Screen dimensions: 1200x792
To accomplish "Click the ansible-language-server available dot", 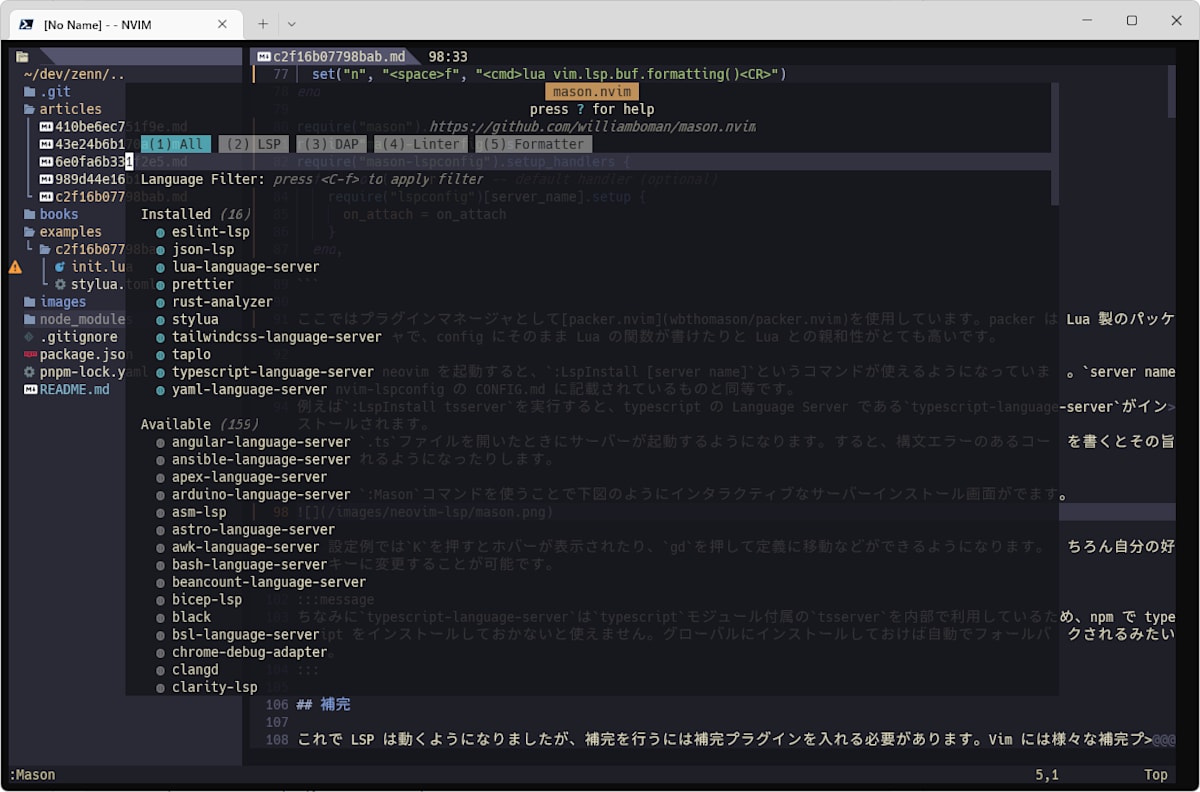I will click(161, 459).
